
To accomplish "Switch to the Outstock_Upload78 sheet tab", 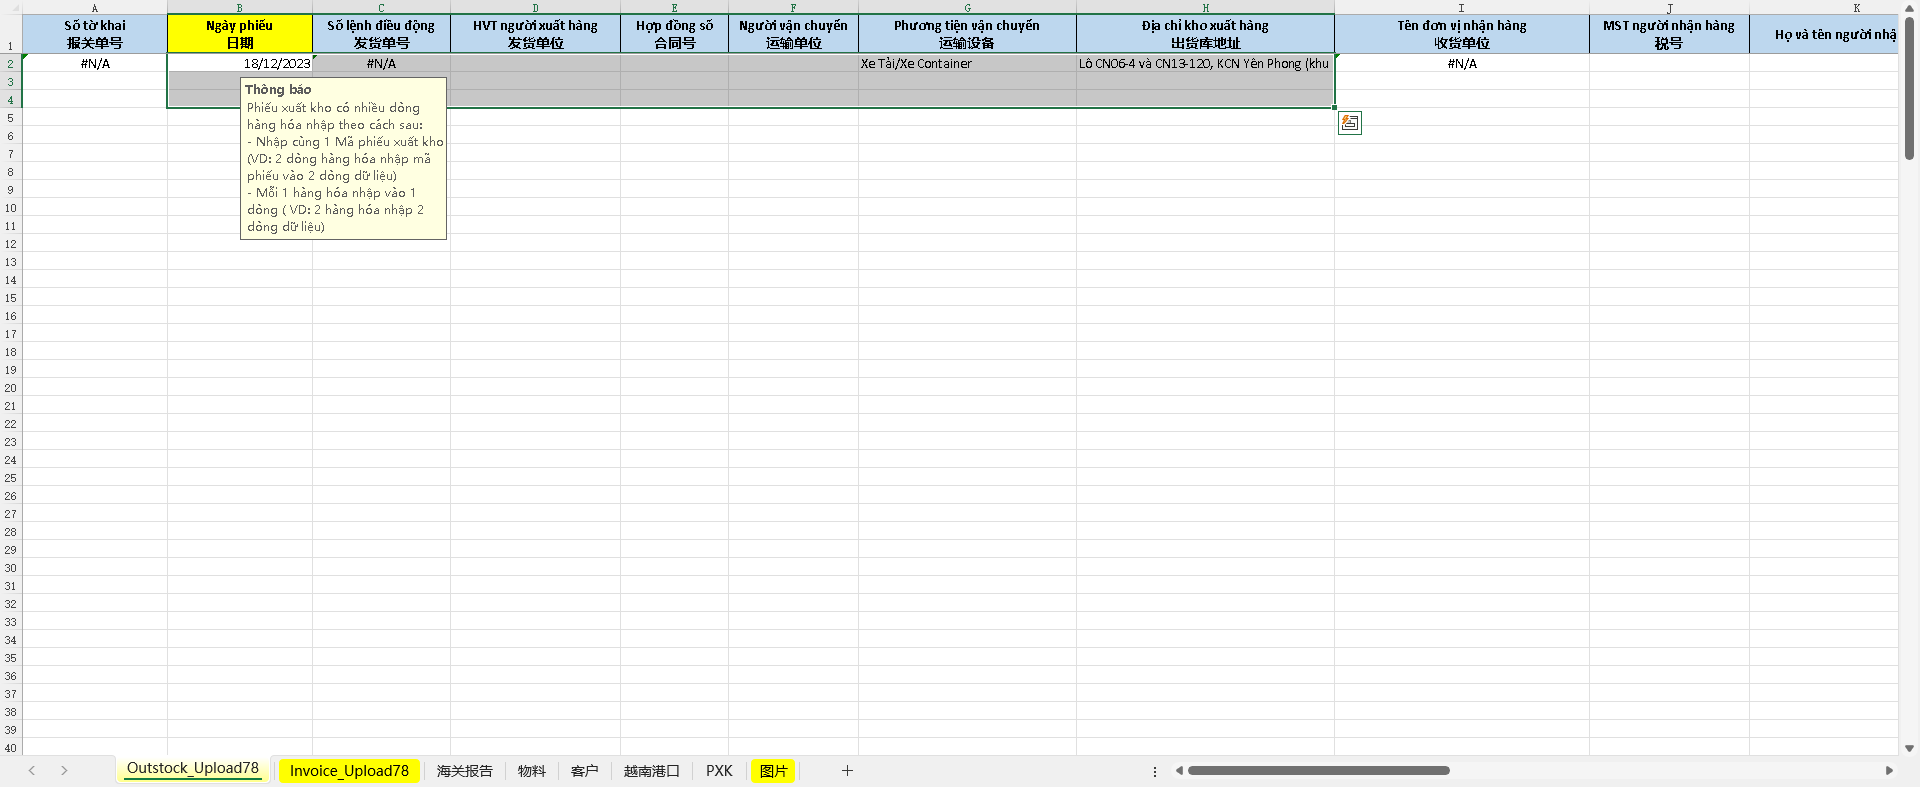I will [x=193, y=769].
